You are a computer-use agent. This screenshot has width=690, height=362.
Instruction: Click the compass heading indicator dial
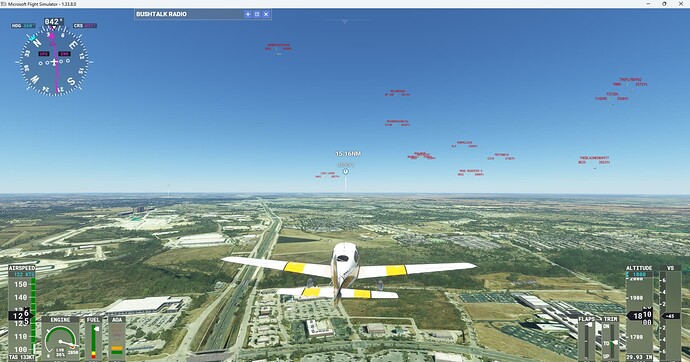tap(54, 62)
